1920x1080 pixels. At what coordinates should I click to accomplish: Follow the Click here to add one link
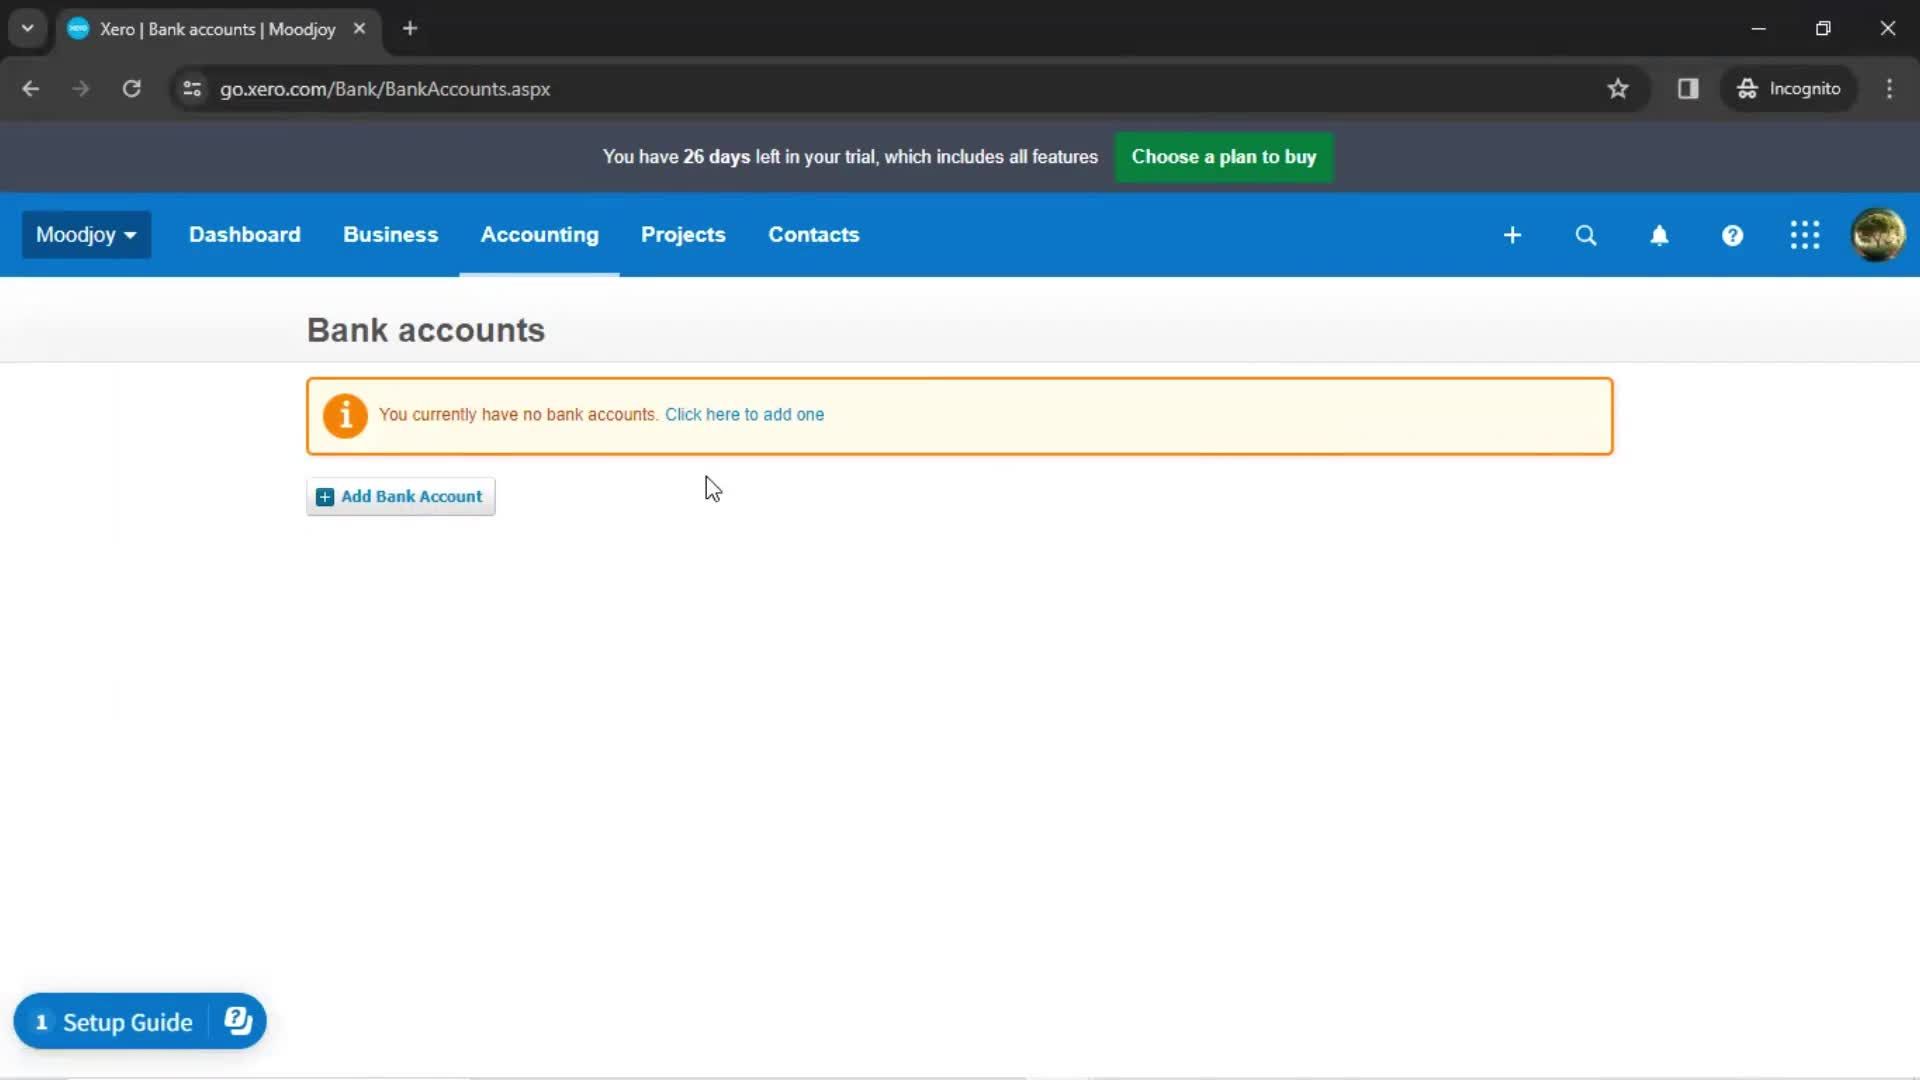pyautogui.click(x=744, y=415)
